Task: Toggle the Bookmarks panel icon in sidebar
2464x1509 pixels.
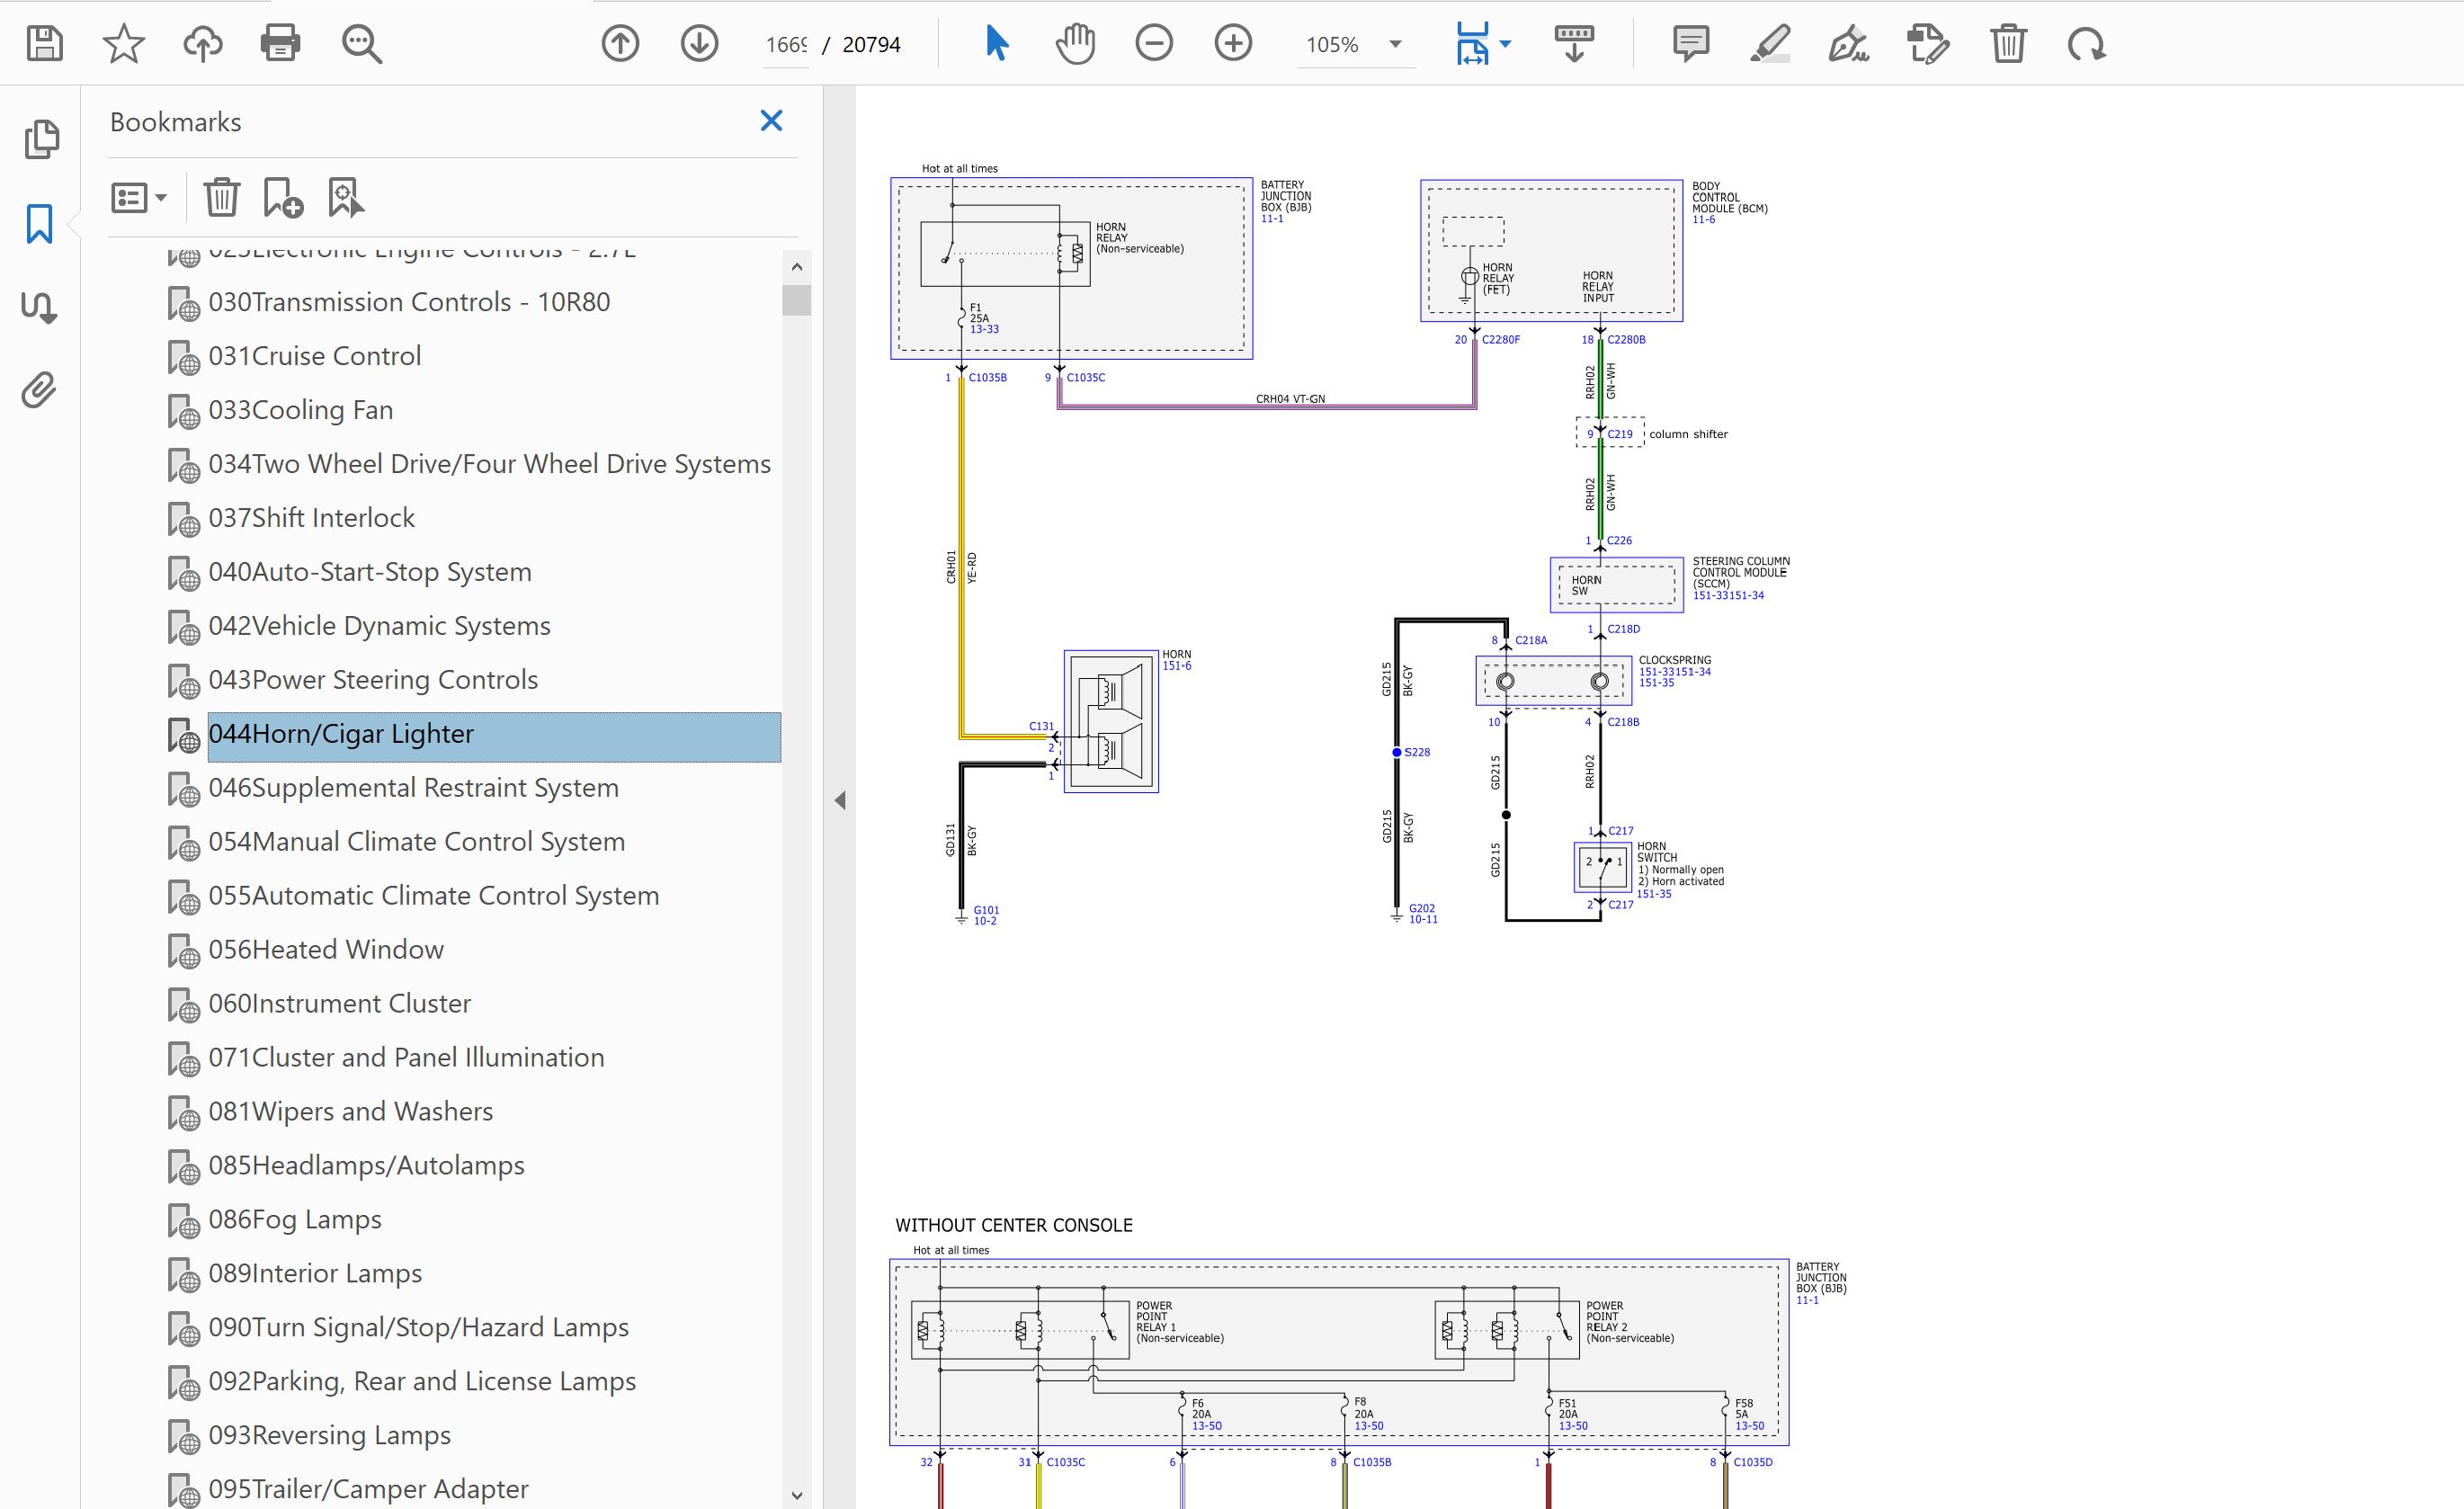Action: [x=40, y=224]
